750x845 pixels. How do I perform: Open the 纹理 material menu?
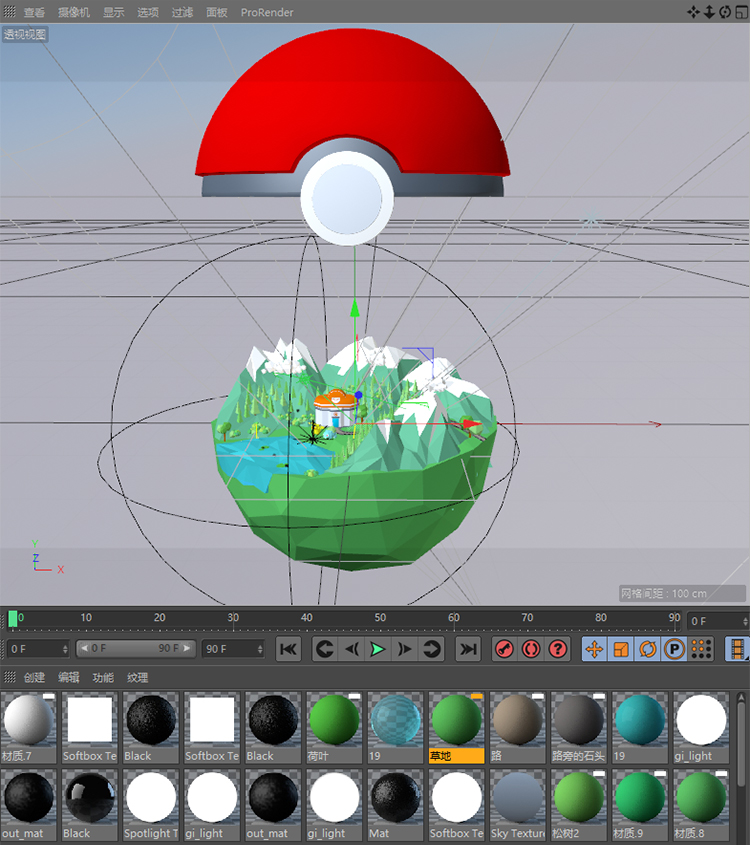point(137,677)
